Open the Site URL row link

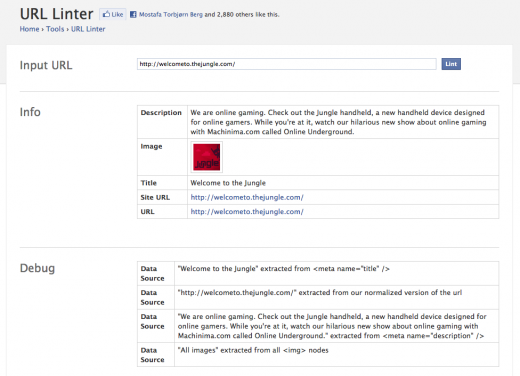coord(247,197)
